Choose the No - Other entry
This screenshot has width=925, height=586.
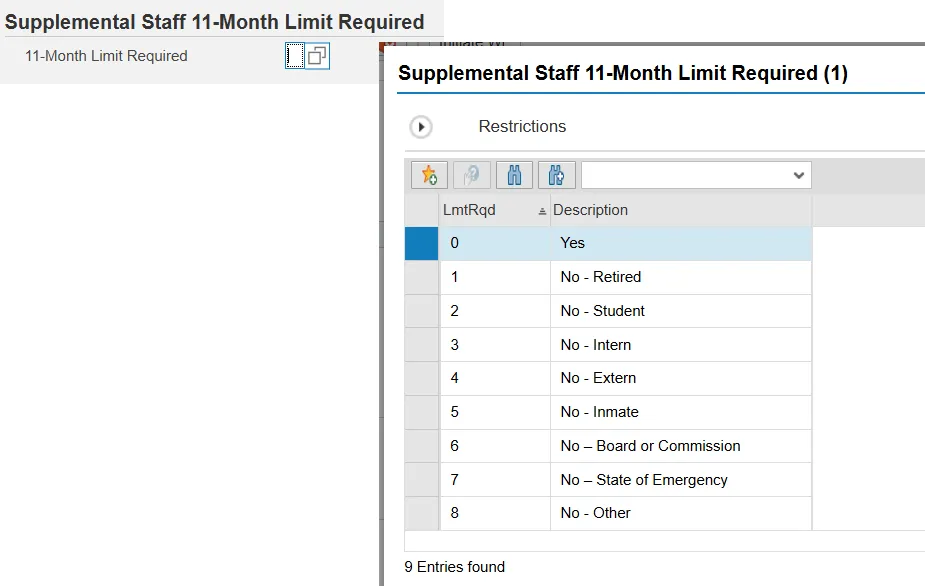[595, 513]
